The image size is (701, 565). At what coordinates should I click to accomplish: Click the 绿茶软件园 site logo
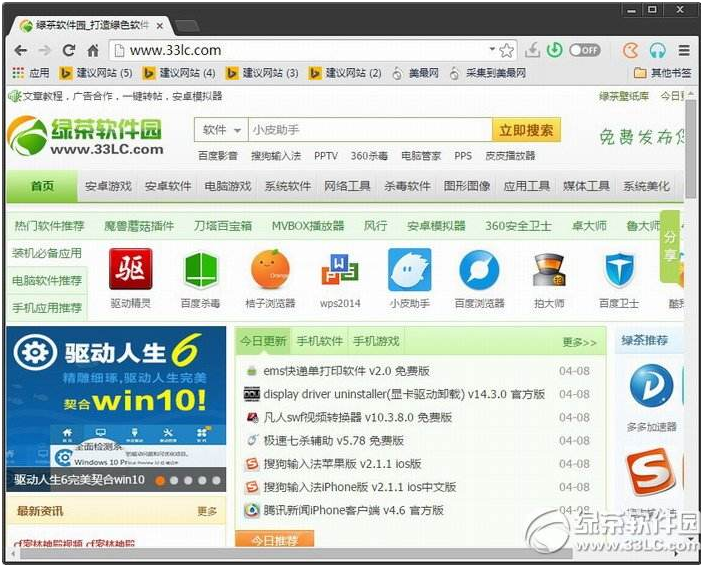[x=85, y=136]
